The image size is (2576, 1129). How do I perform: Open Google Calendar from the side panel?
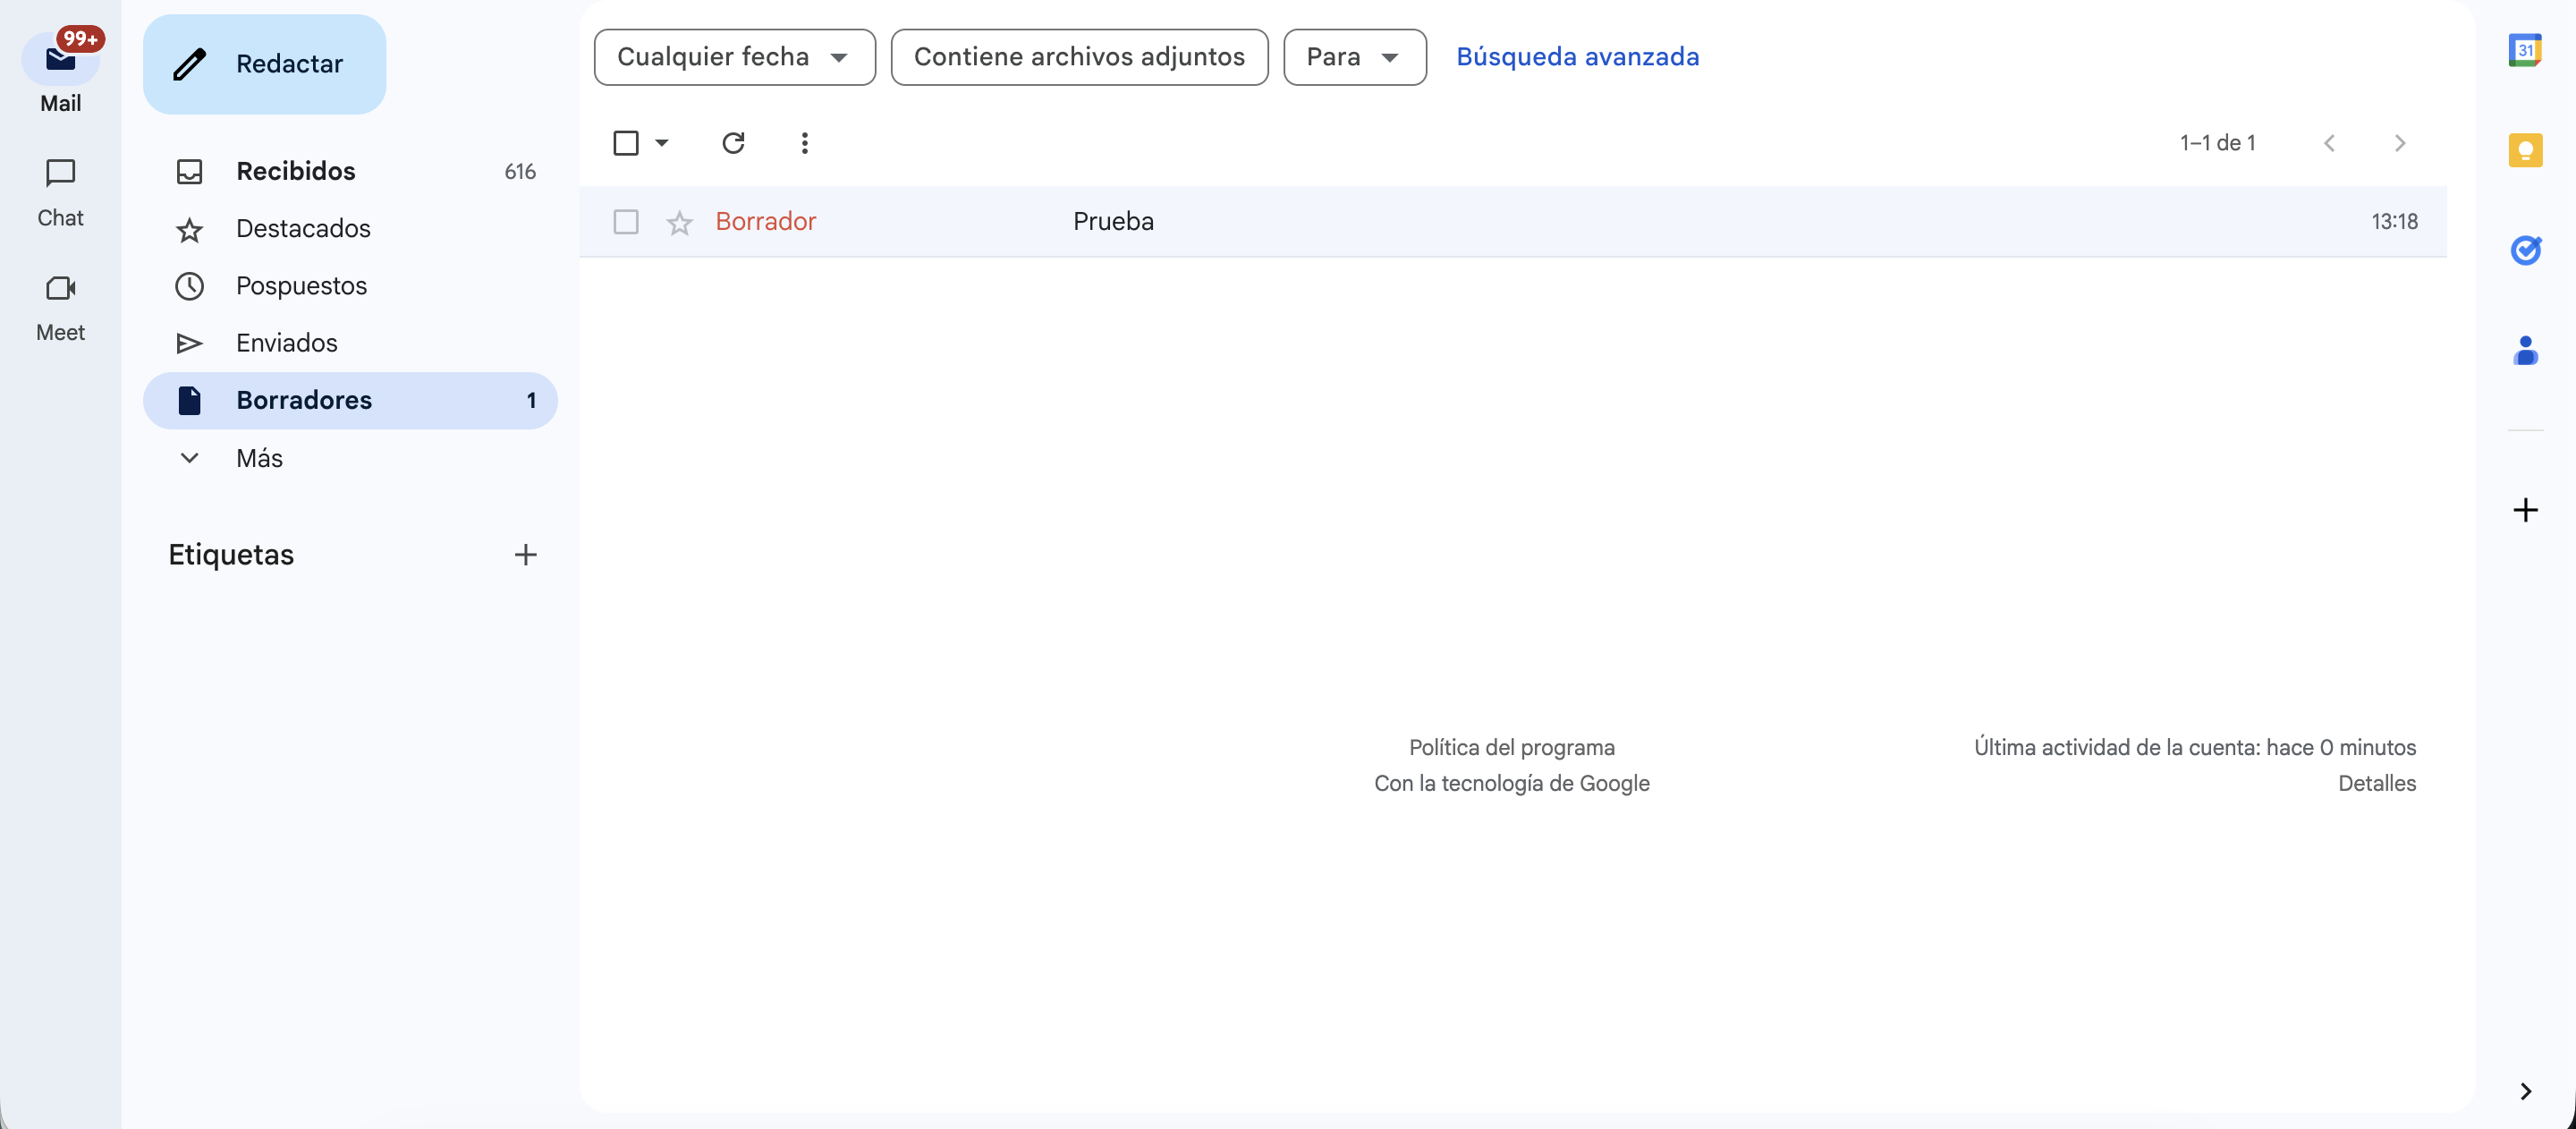tap(2524, 50)
